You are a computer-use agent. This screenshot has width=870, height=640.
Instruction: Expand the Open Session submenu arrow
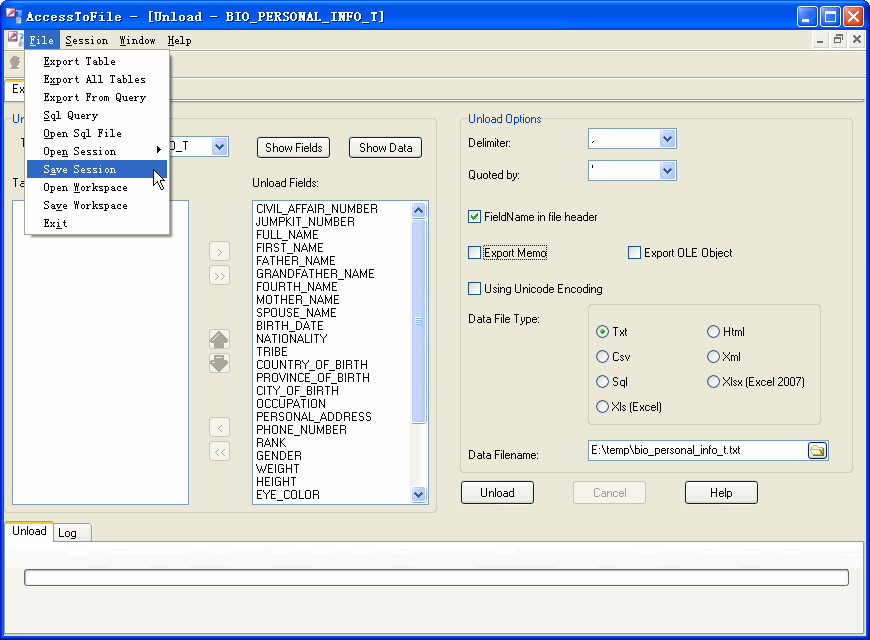(x=159, y=150)
